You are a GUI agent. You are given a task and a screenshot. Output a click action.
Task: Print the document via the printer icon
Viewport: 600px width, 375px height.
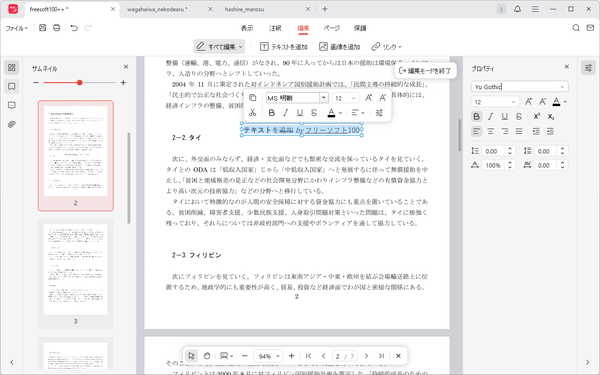click(57, 28)
